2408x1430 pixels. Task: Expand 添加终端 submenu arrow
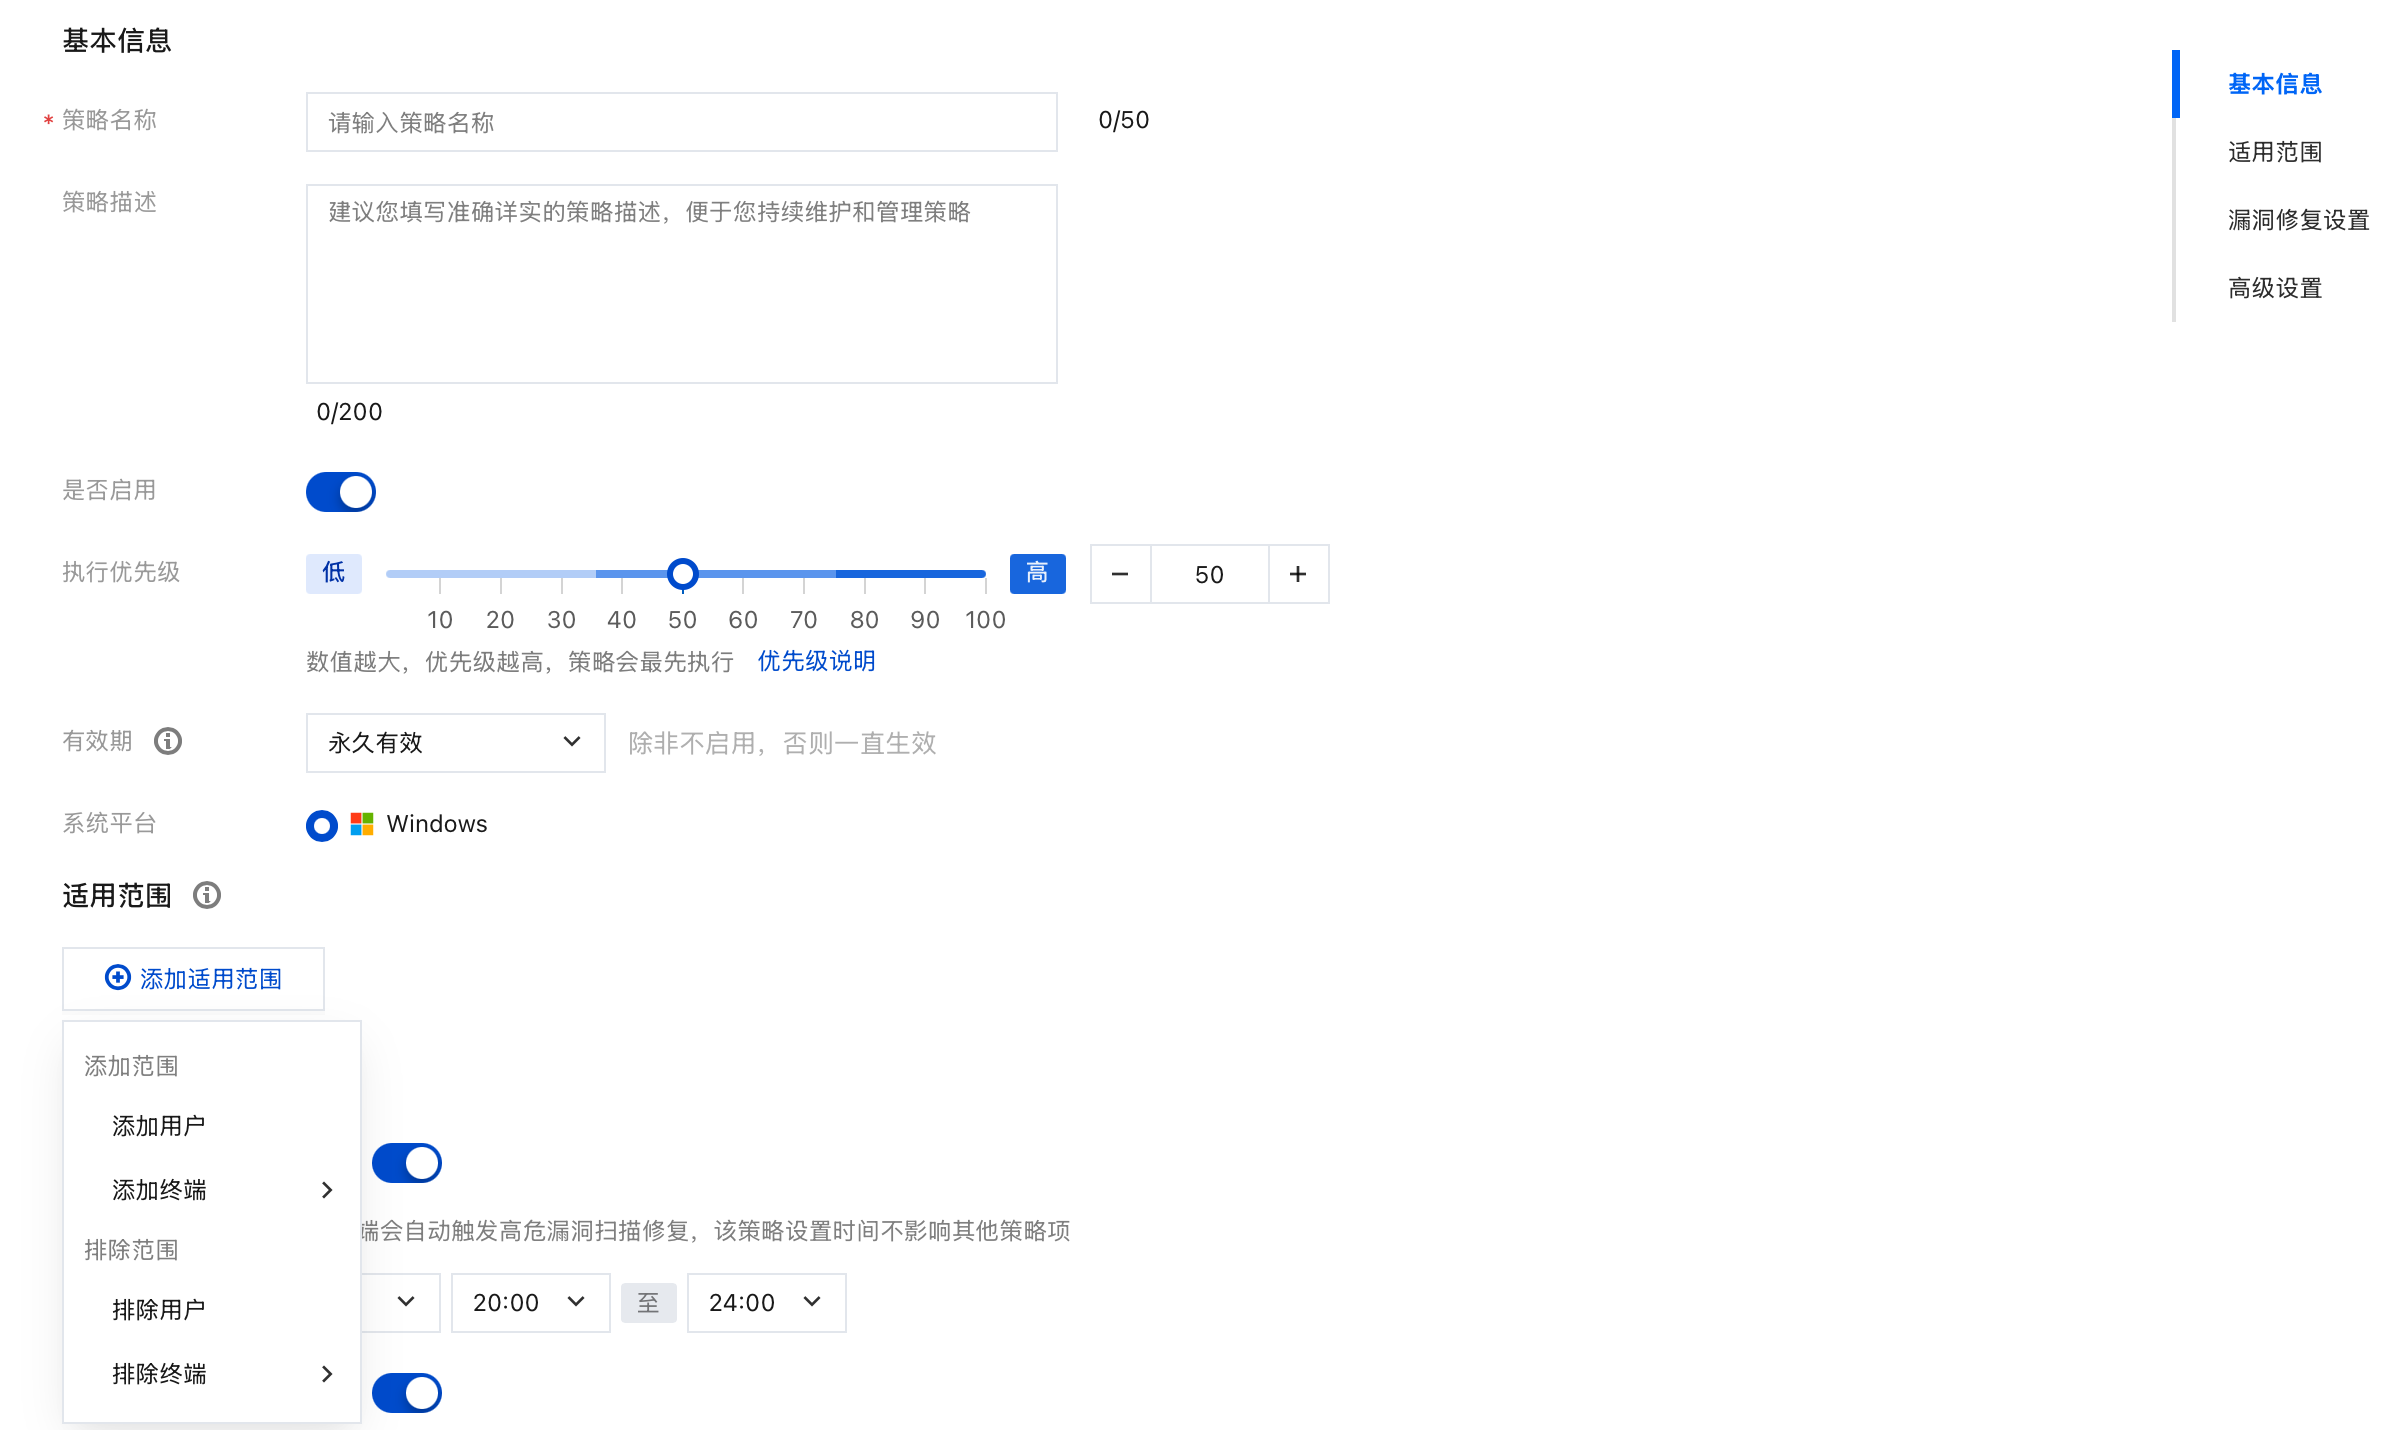[x=327, y=1190]
